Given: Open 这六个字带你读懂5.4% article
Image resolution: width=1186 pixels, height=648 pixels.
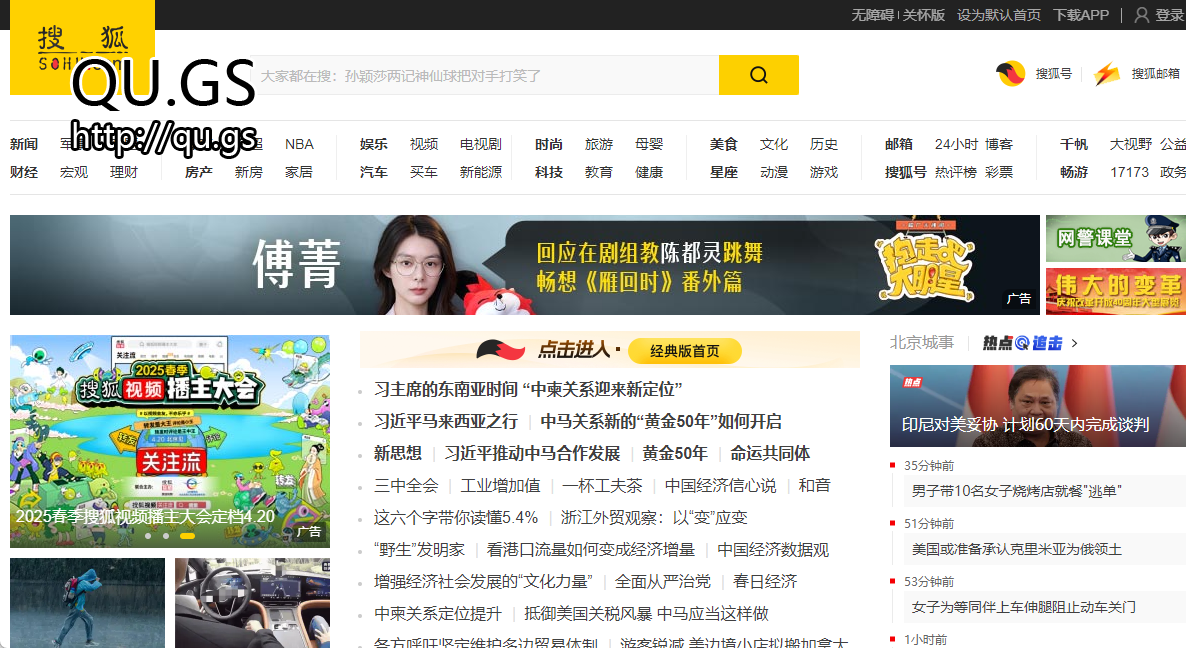Looking at the screenshot, I should 455,517.
